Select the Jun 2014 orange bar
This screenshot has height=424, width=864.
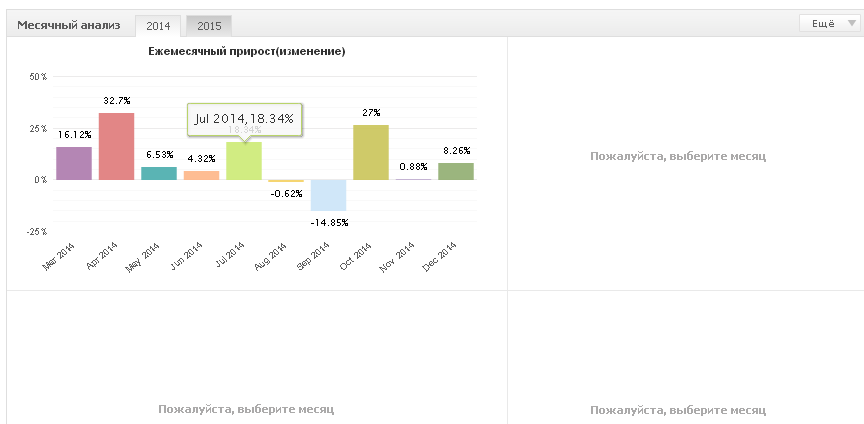[x=201, y=175]
